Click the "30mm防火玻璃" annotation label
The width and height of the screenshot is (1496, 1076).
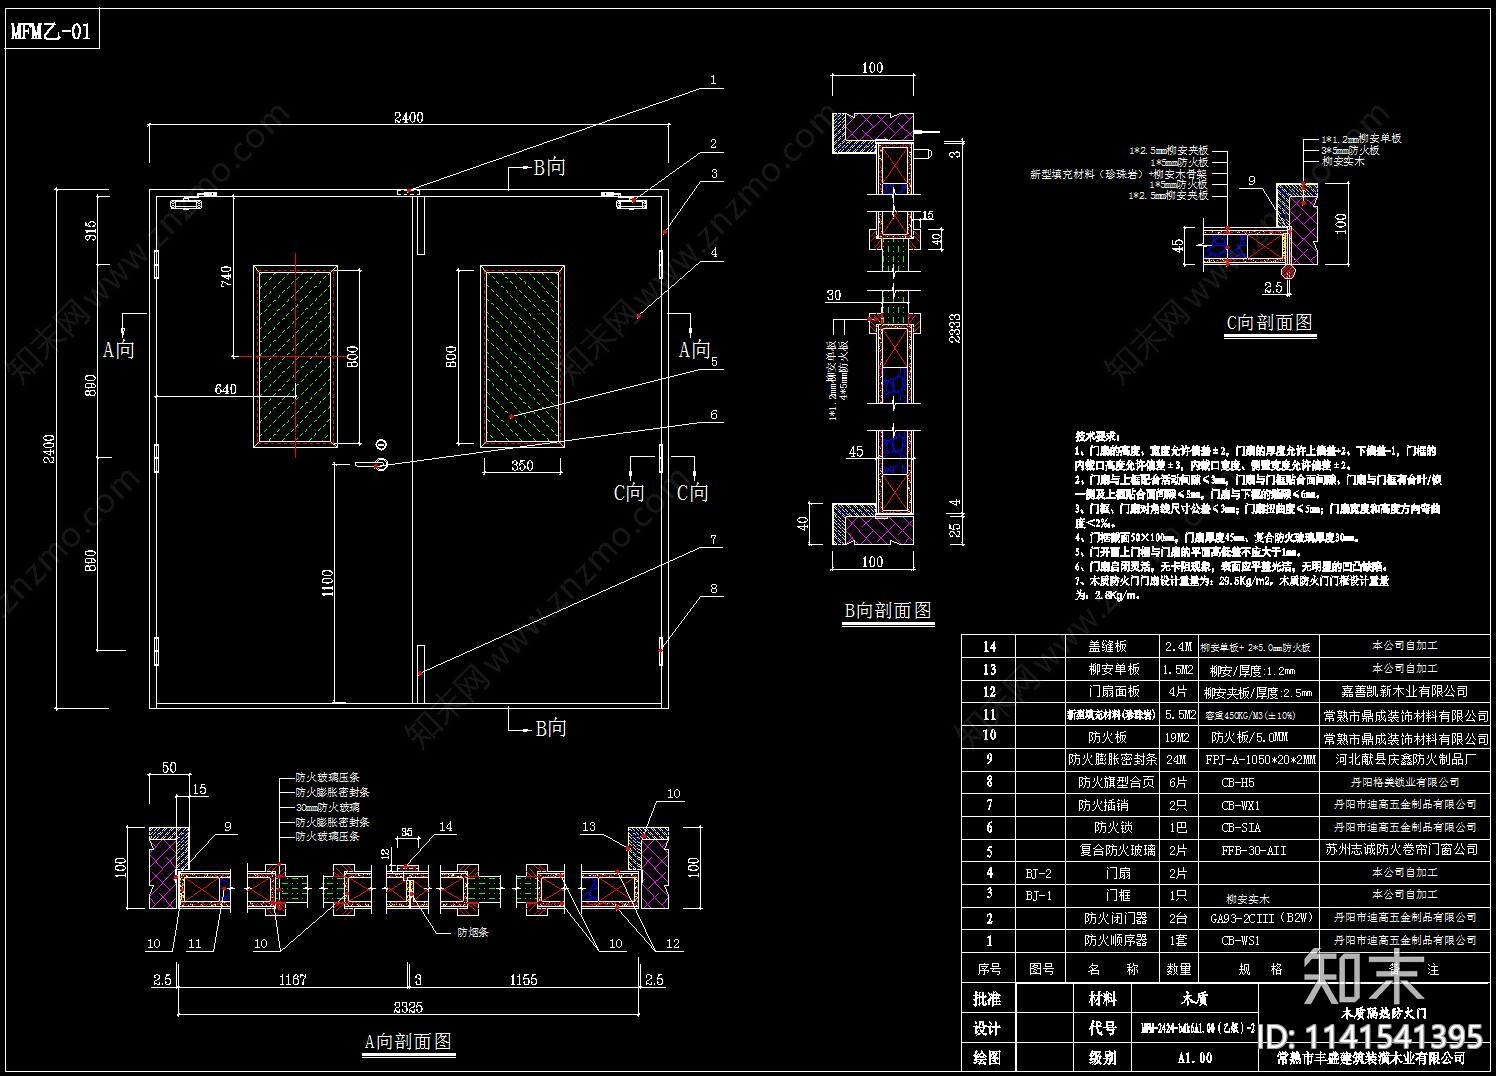[x=327, y=807]
